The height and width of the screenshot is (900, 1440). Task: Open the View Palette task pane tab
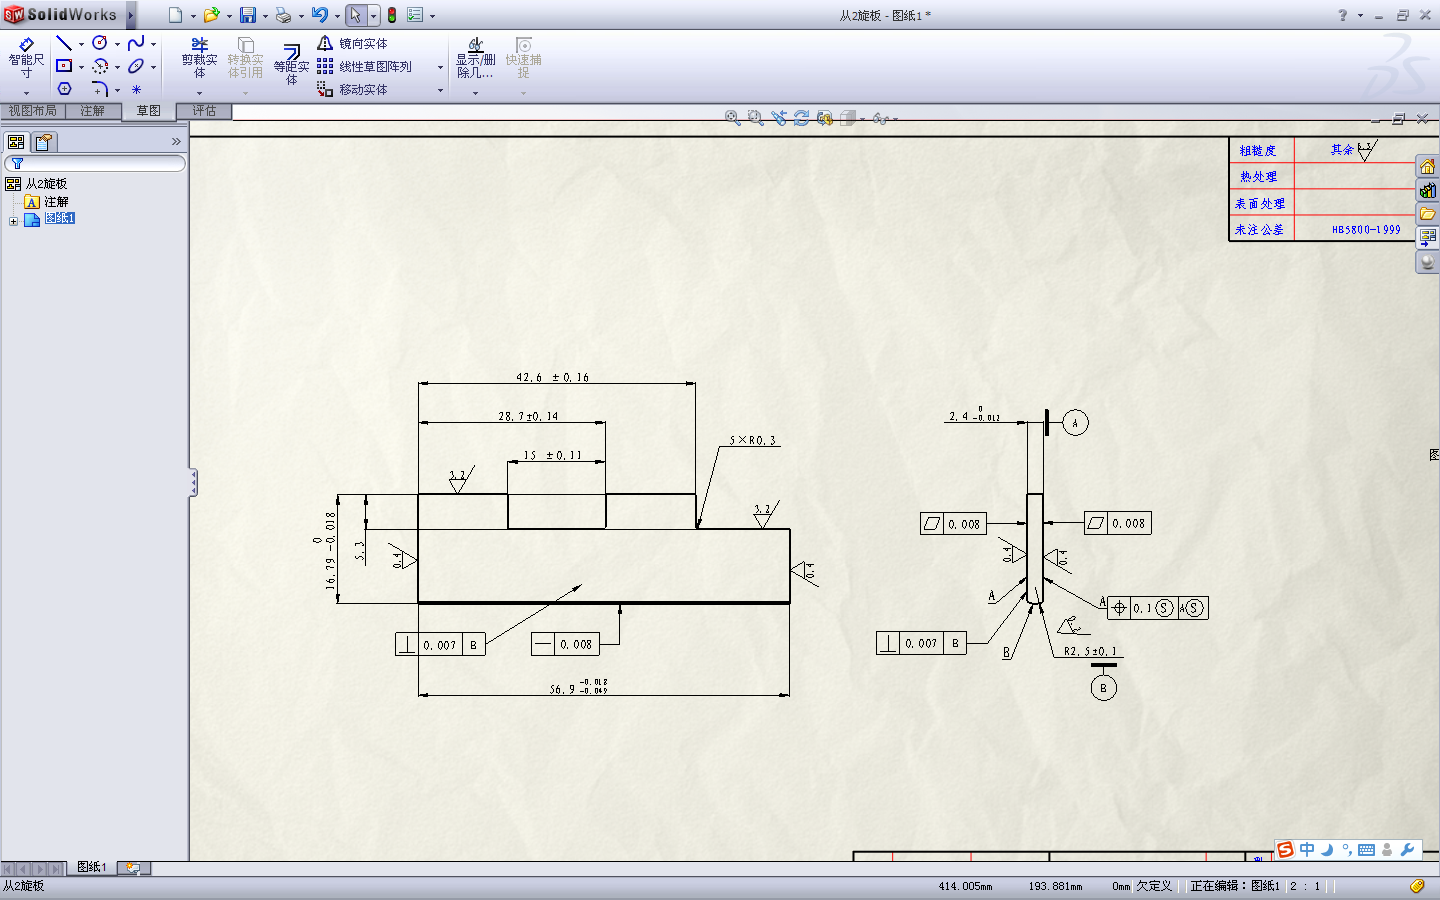(1427, 238)
